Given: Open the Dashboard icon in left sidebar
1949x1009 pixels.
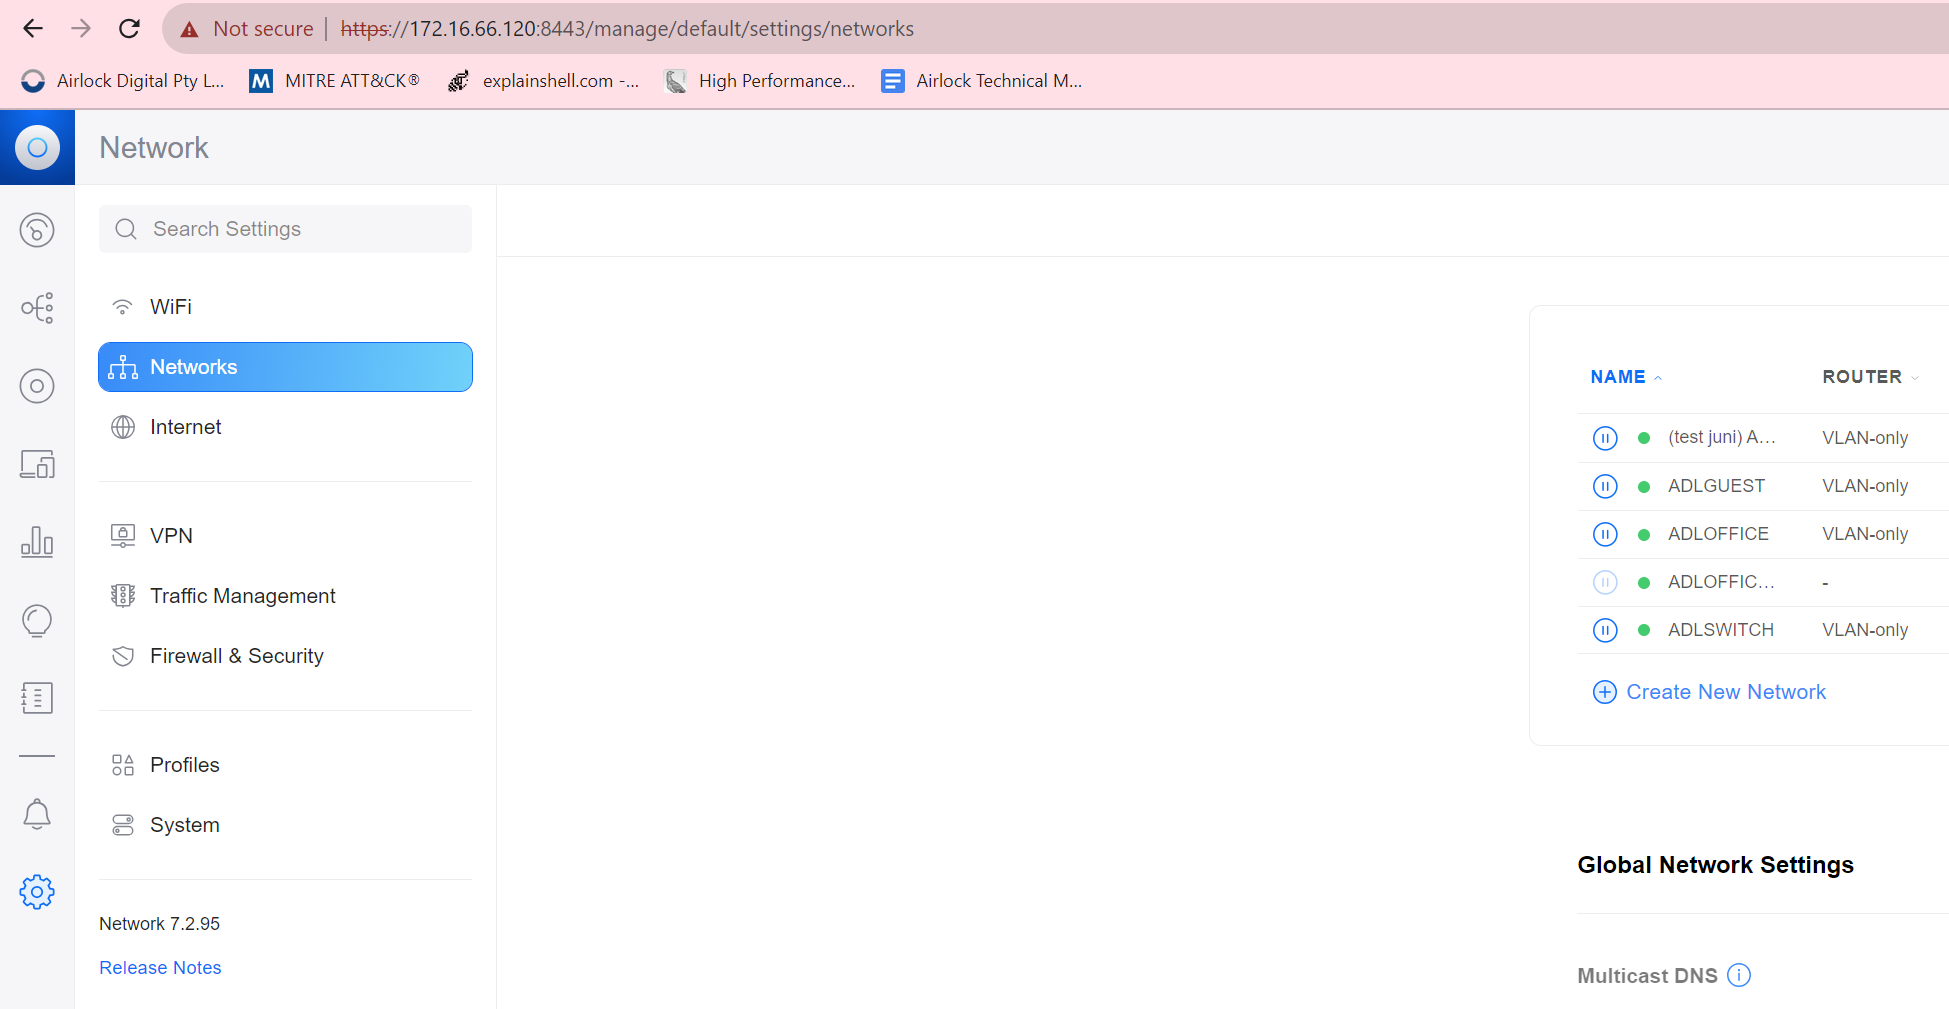Looking at the screenshot, I should pos(37,230).
